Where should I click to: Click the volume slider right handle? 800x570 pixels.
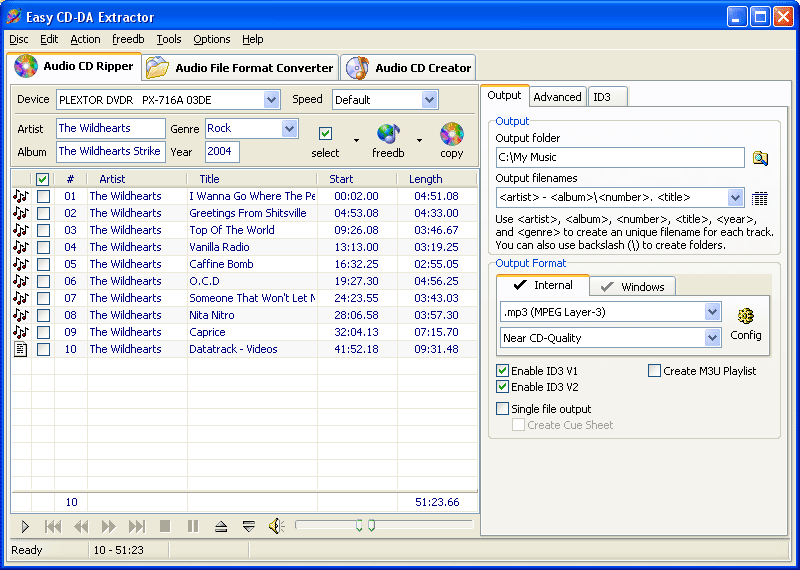[371, 526]
